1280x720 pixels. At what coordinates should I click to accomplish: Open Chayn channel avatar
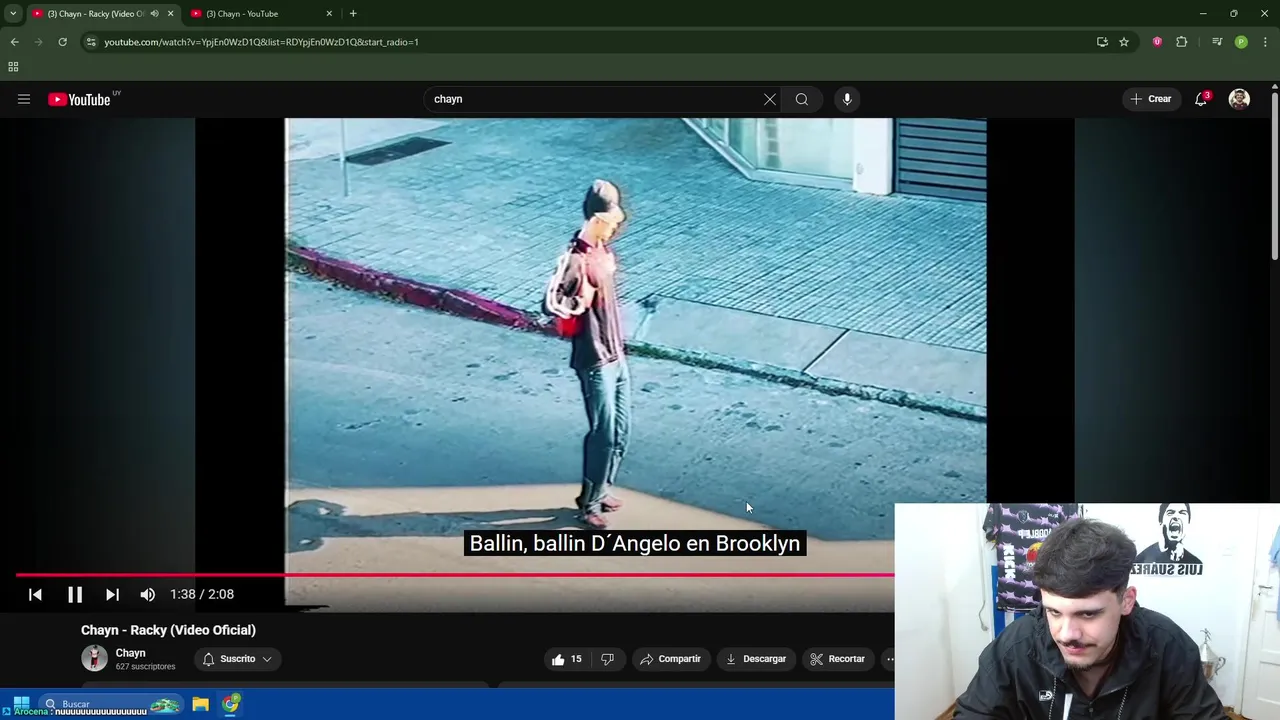pos(94,658)
